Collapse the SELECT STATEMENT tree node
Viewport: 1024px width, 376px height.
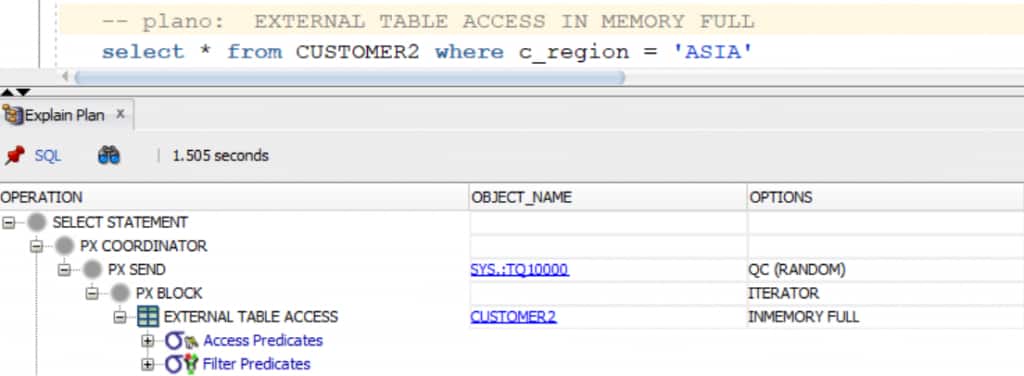(8, 223)
